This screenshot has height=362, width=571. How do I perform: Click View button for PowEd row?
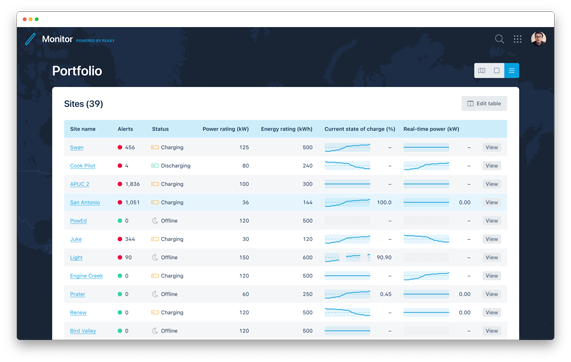491,221
